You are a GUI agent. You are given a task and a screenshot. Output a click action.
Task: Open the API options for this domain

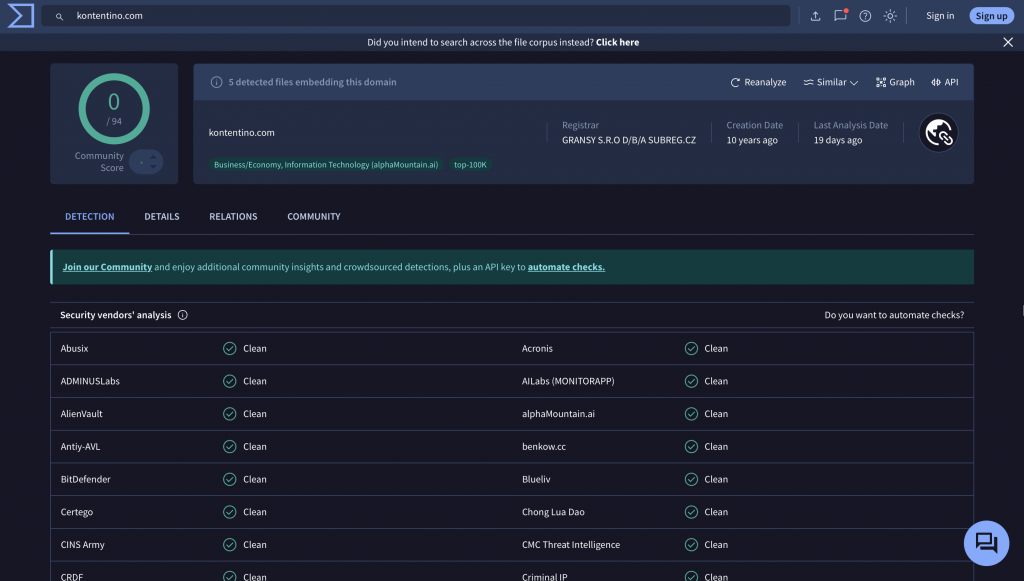coord(943,82)
